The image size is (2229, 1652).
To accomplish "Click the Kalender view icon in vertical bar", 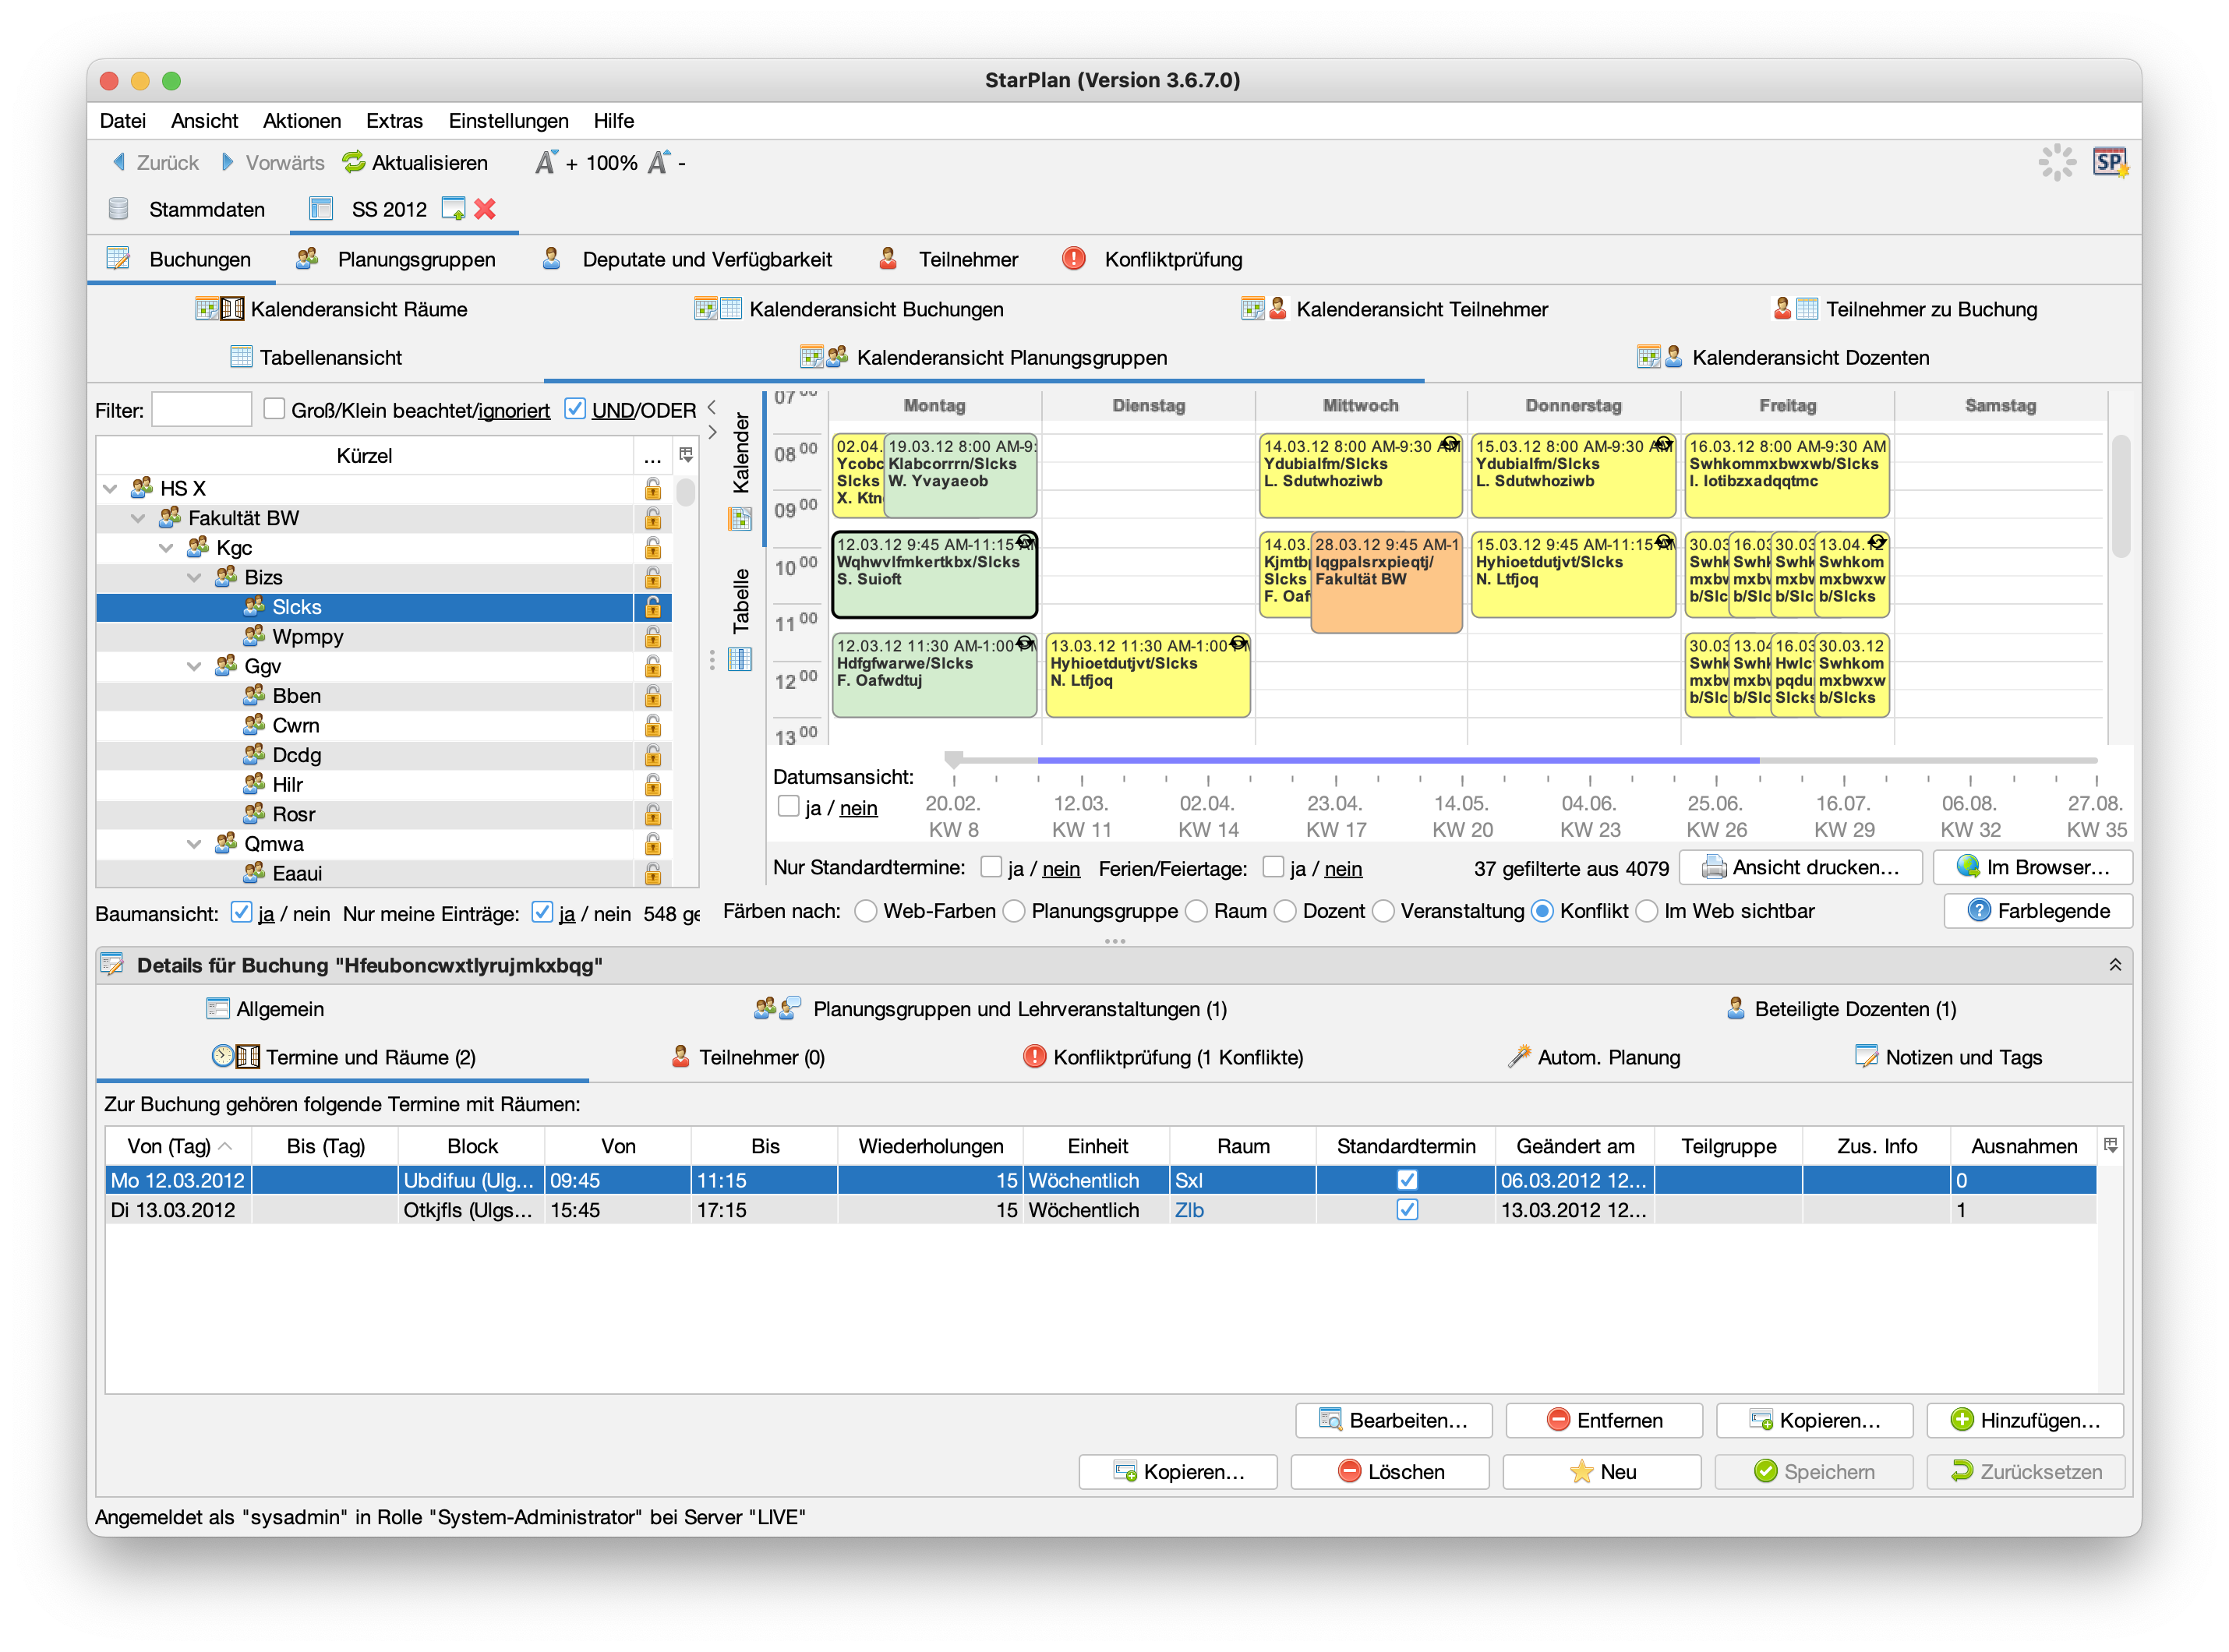I will click(740, 519).
